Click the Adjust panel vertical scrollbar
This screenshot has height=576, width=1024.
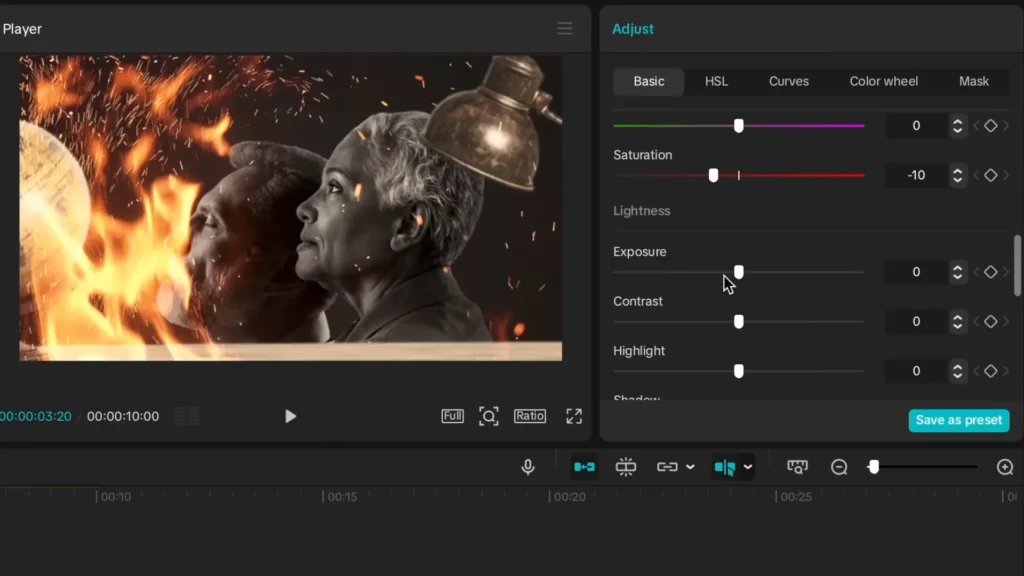coord(1017,265)
